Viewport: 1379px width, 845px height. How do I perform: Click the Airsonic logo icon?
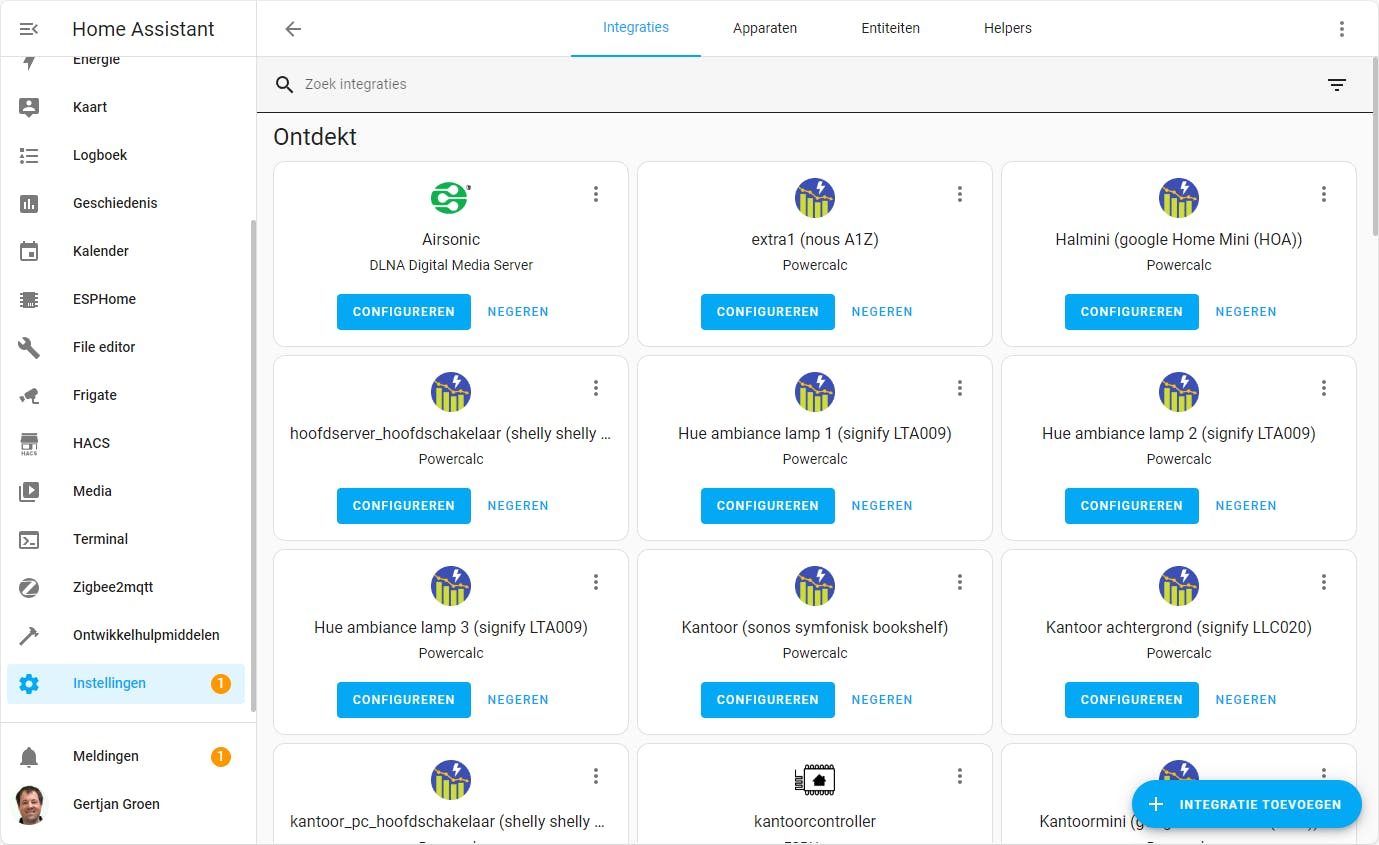451,198
